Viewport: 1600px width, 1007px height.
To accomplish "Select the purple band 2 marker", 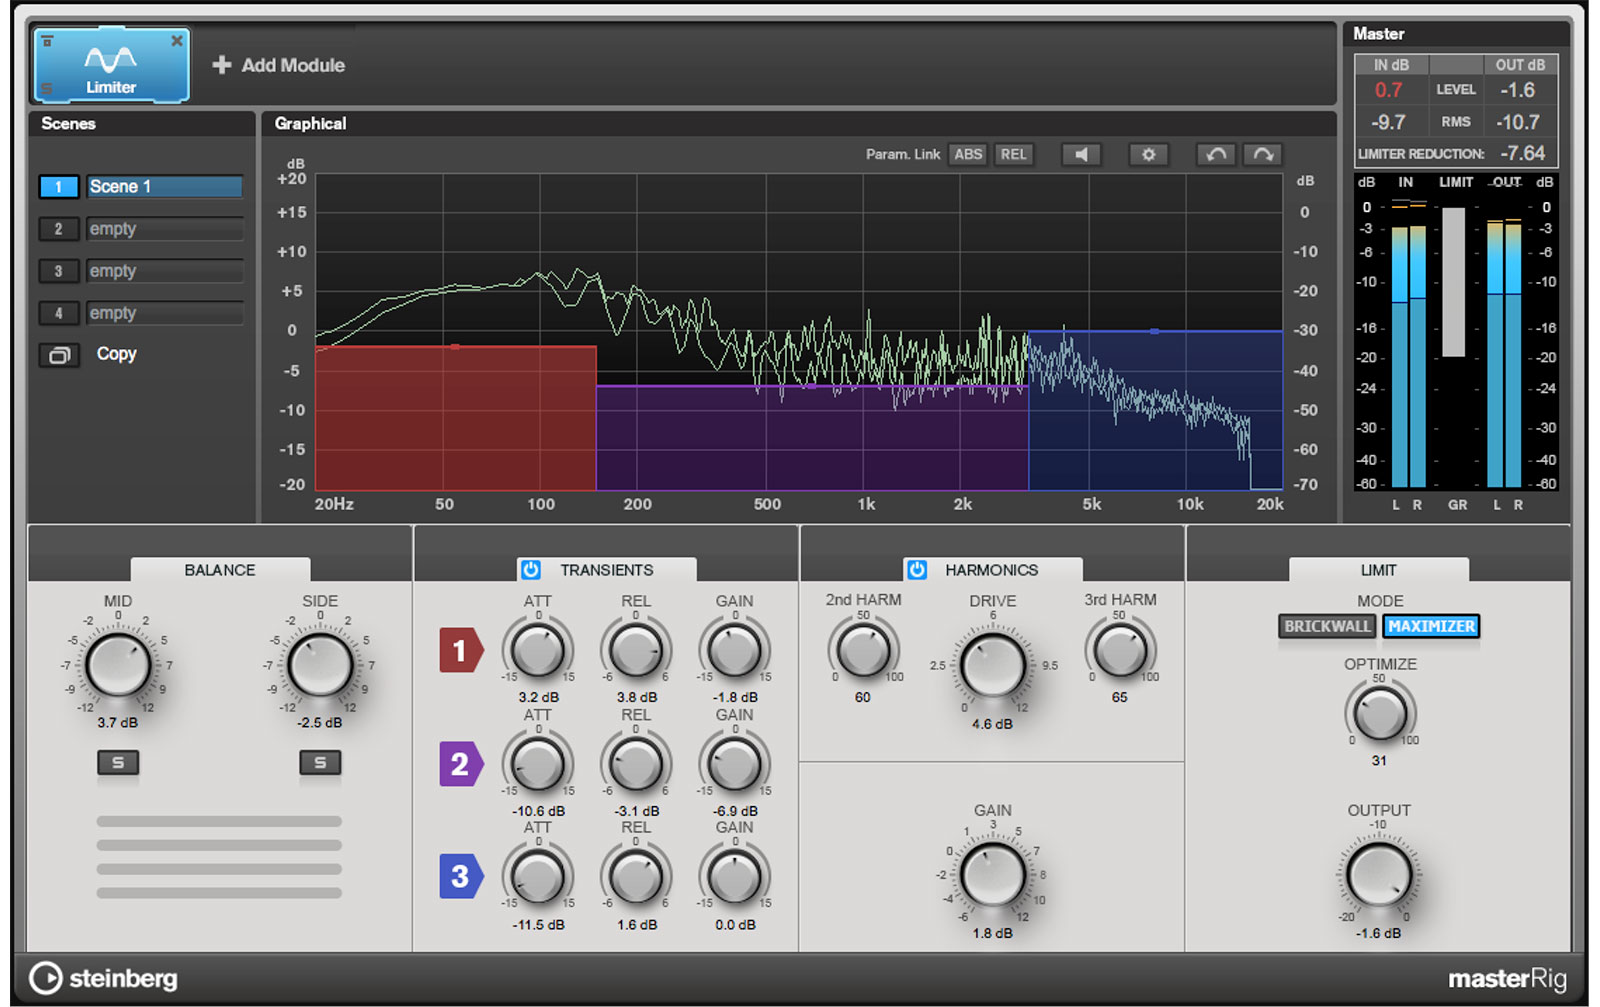I will tap(460, 764).
